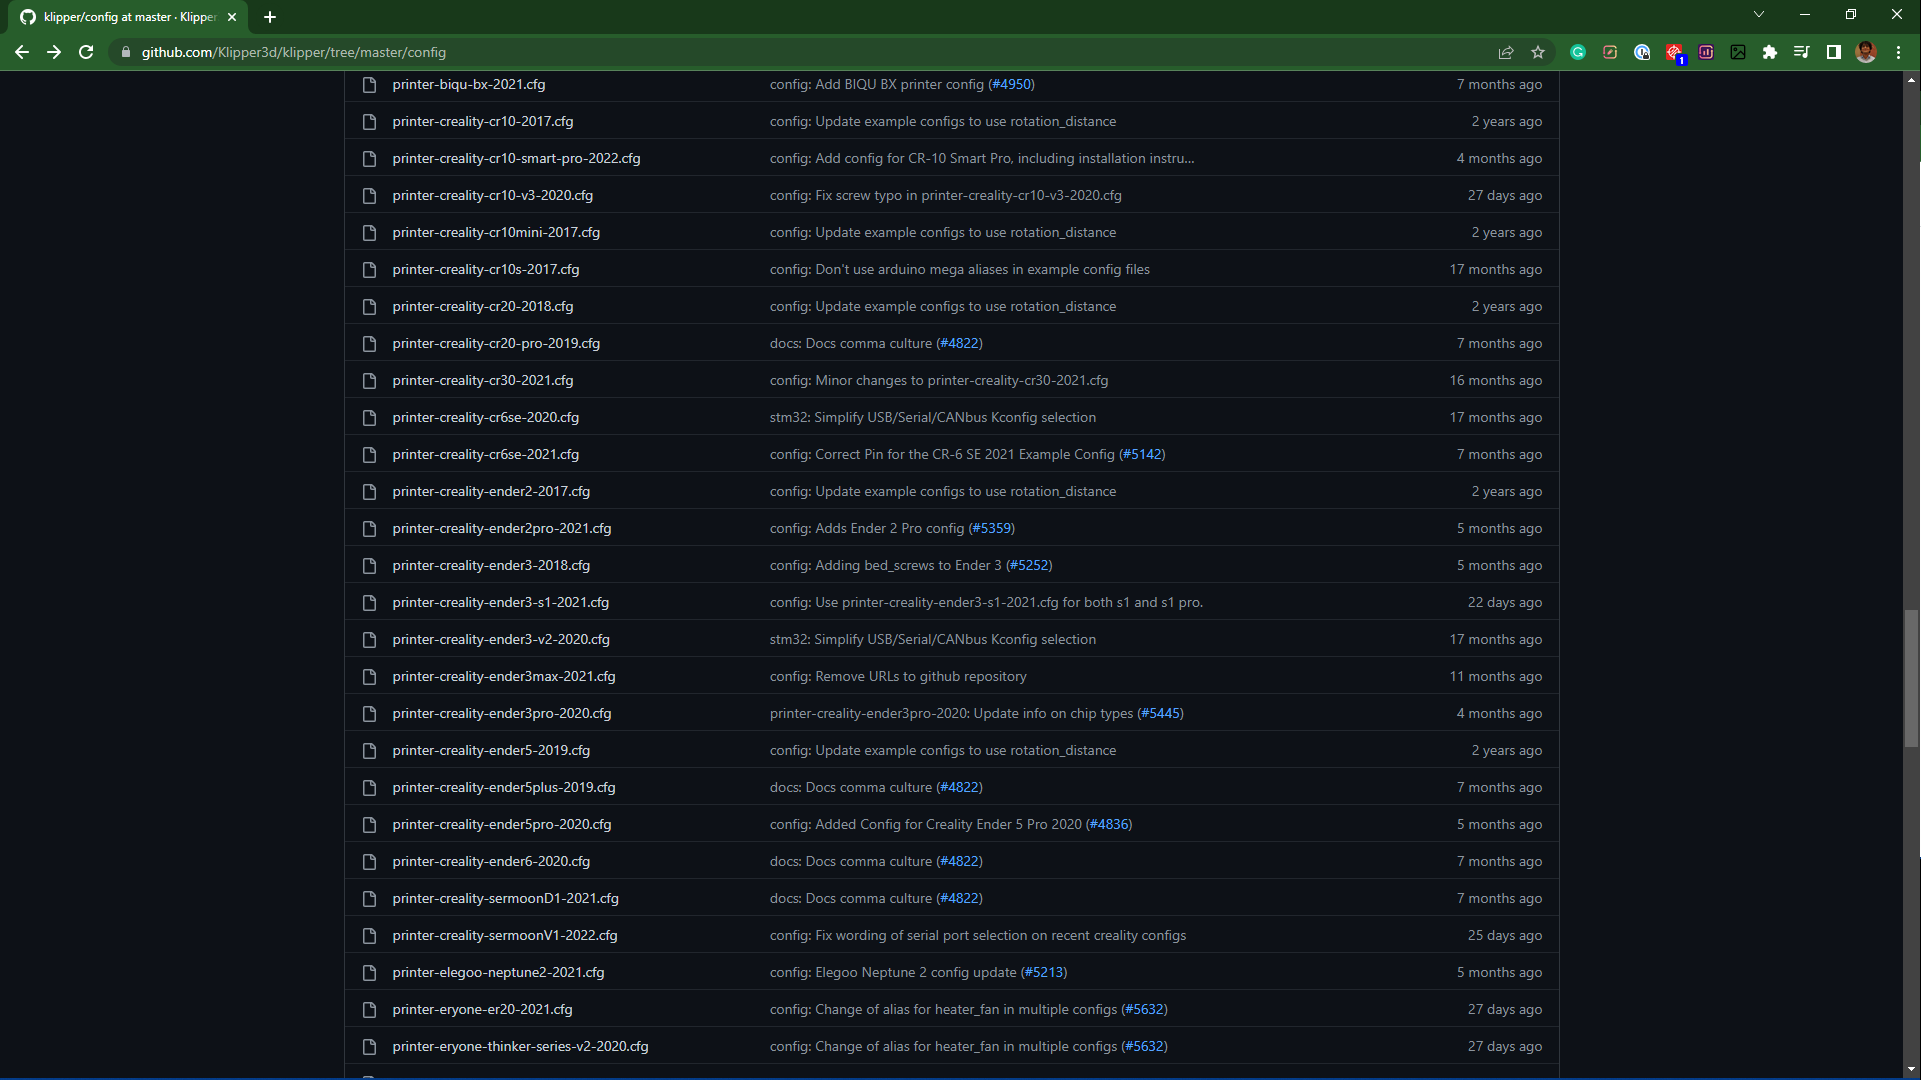The height and width of the screenshot is (1080, 1921).
Task: Click the page vertical scrollbar thumb
Action: 1911,678
